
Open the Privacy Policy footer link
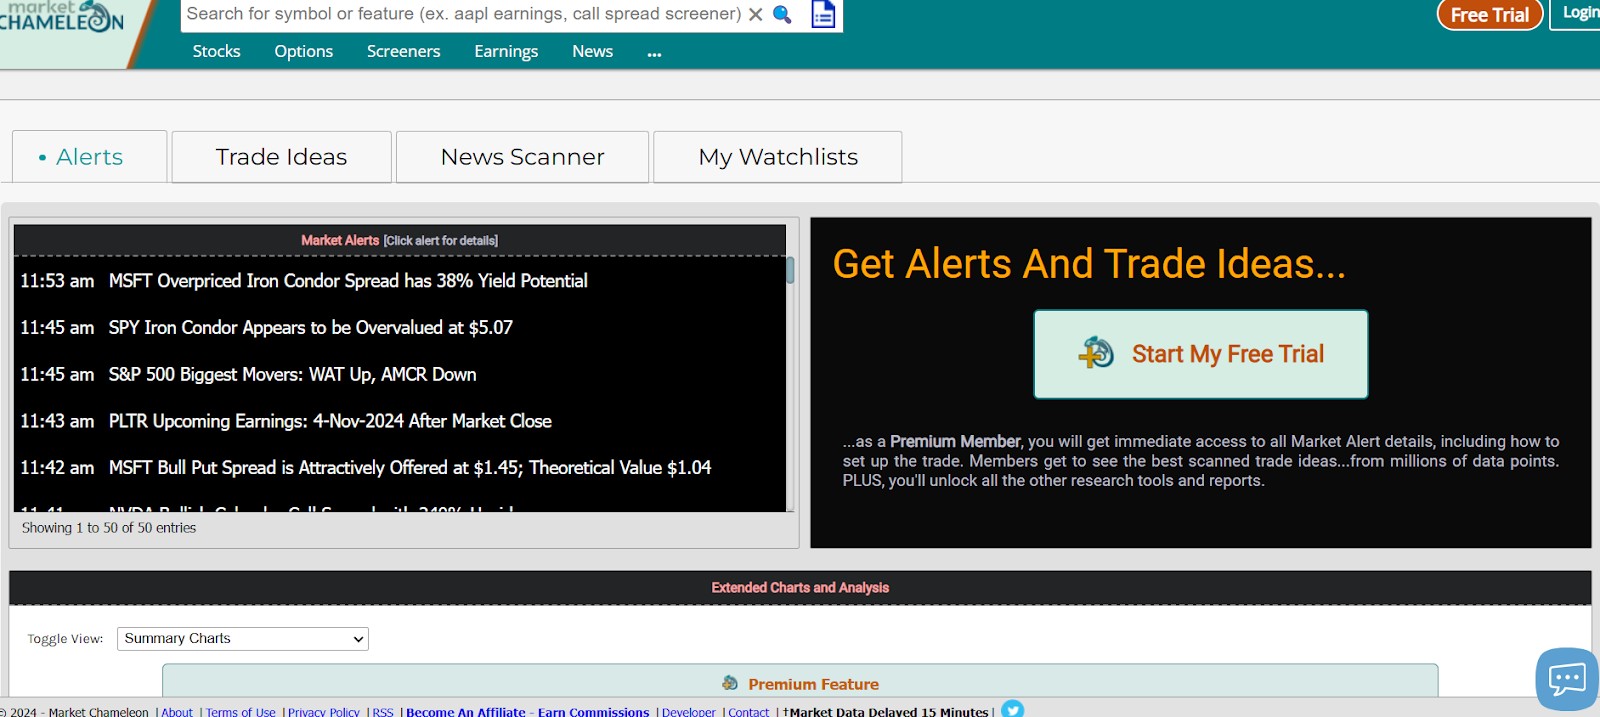pos(323,712)
